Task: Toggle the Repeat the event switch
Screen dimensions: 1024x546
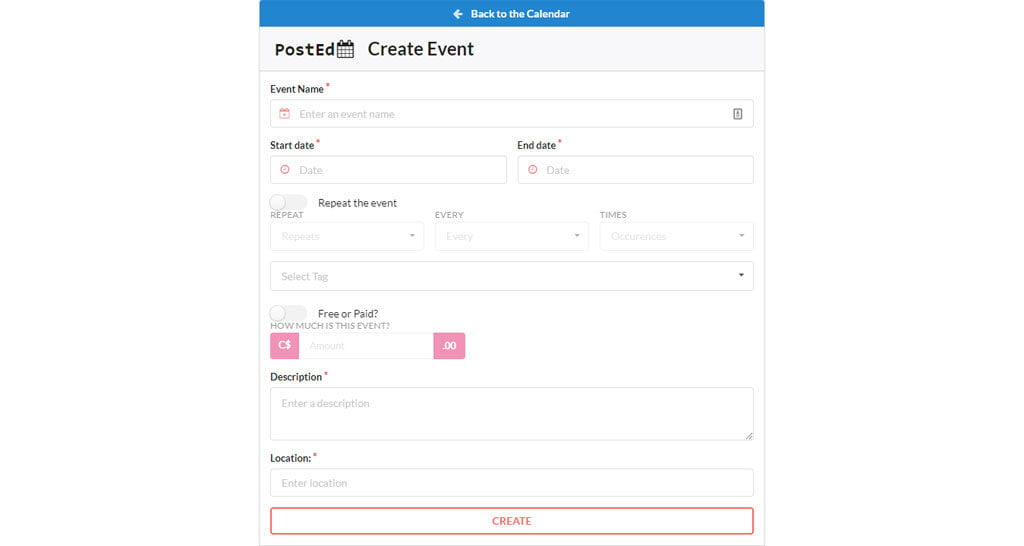Action: [288, 202]
